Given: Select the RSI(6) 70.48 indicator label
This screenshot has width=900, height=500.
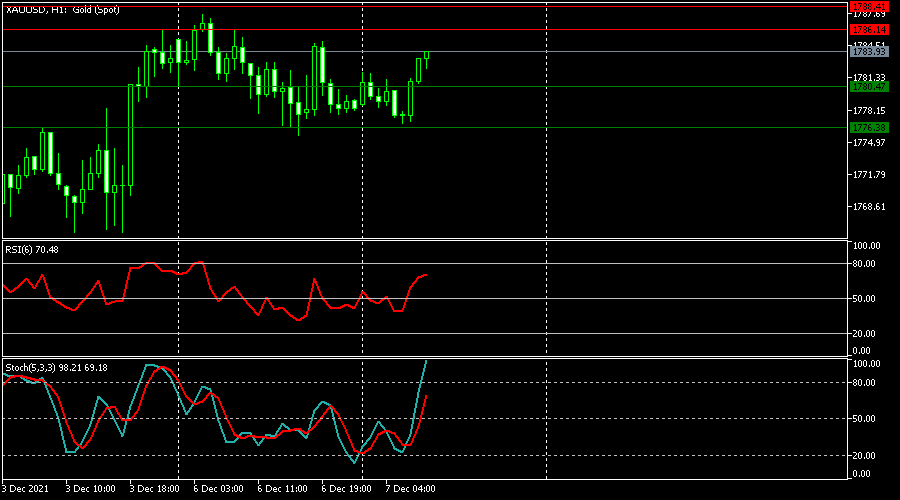Looking at the screenshot, I should [32, 250].
